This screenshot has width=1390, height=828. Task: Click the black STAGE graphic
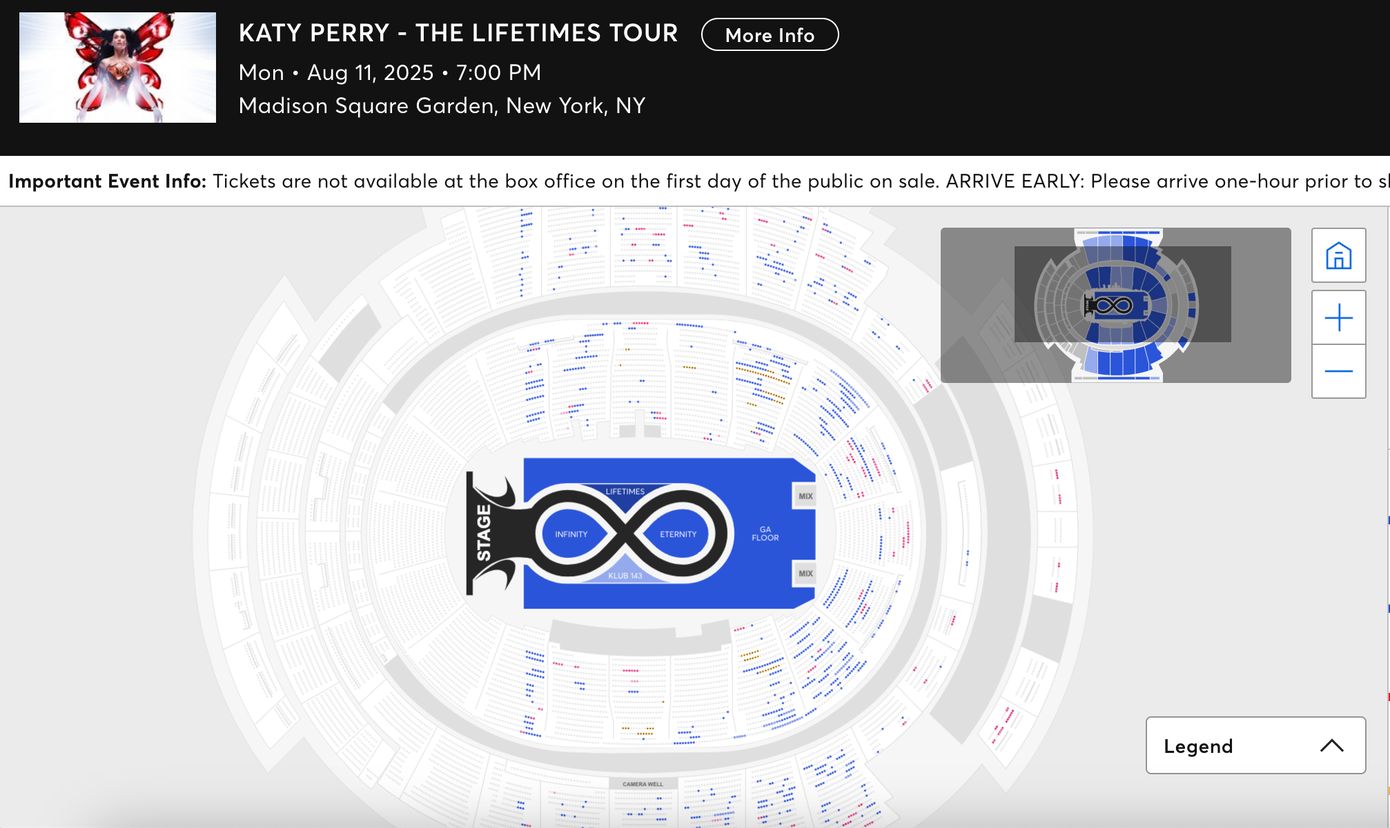point(486,533)
